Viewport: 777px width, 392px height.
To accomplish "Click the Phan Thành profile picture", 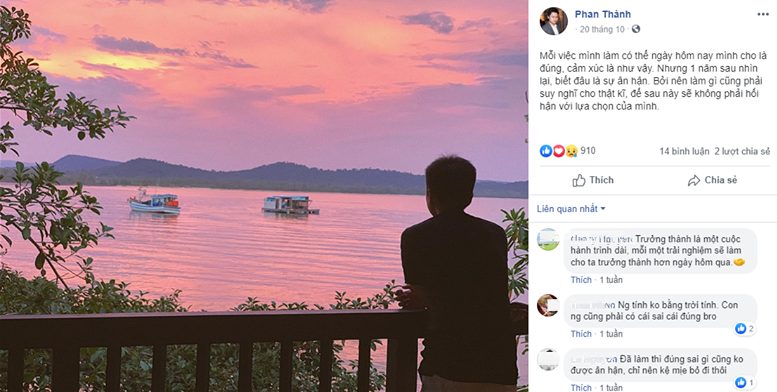I will coord(554,21).
